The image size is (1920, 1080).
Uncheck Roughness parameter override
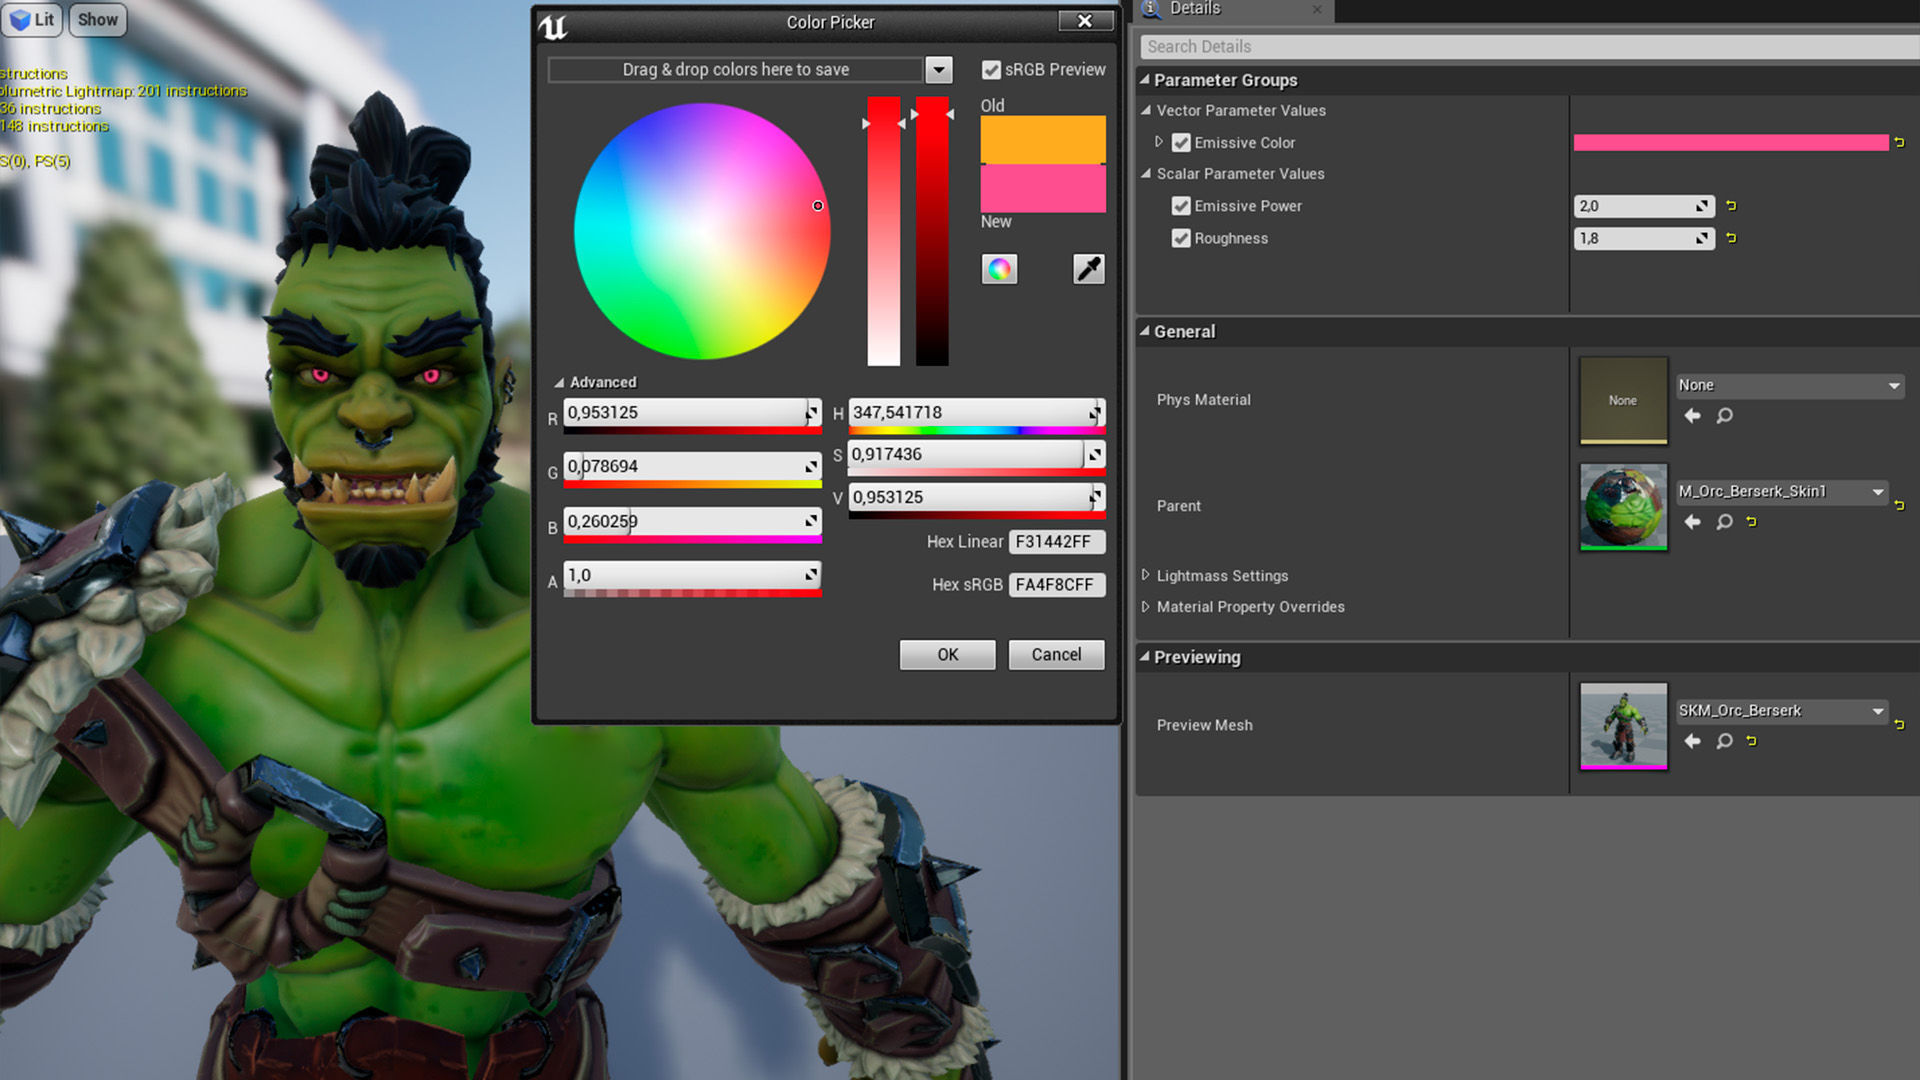point(1181,238)
